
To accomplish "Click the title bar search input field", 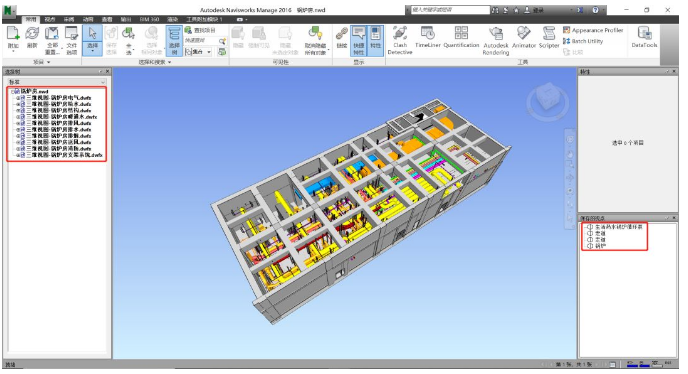I will [450, 9].
